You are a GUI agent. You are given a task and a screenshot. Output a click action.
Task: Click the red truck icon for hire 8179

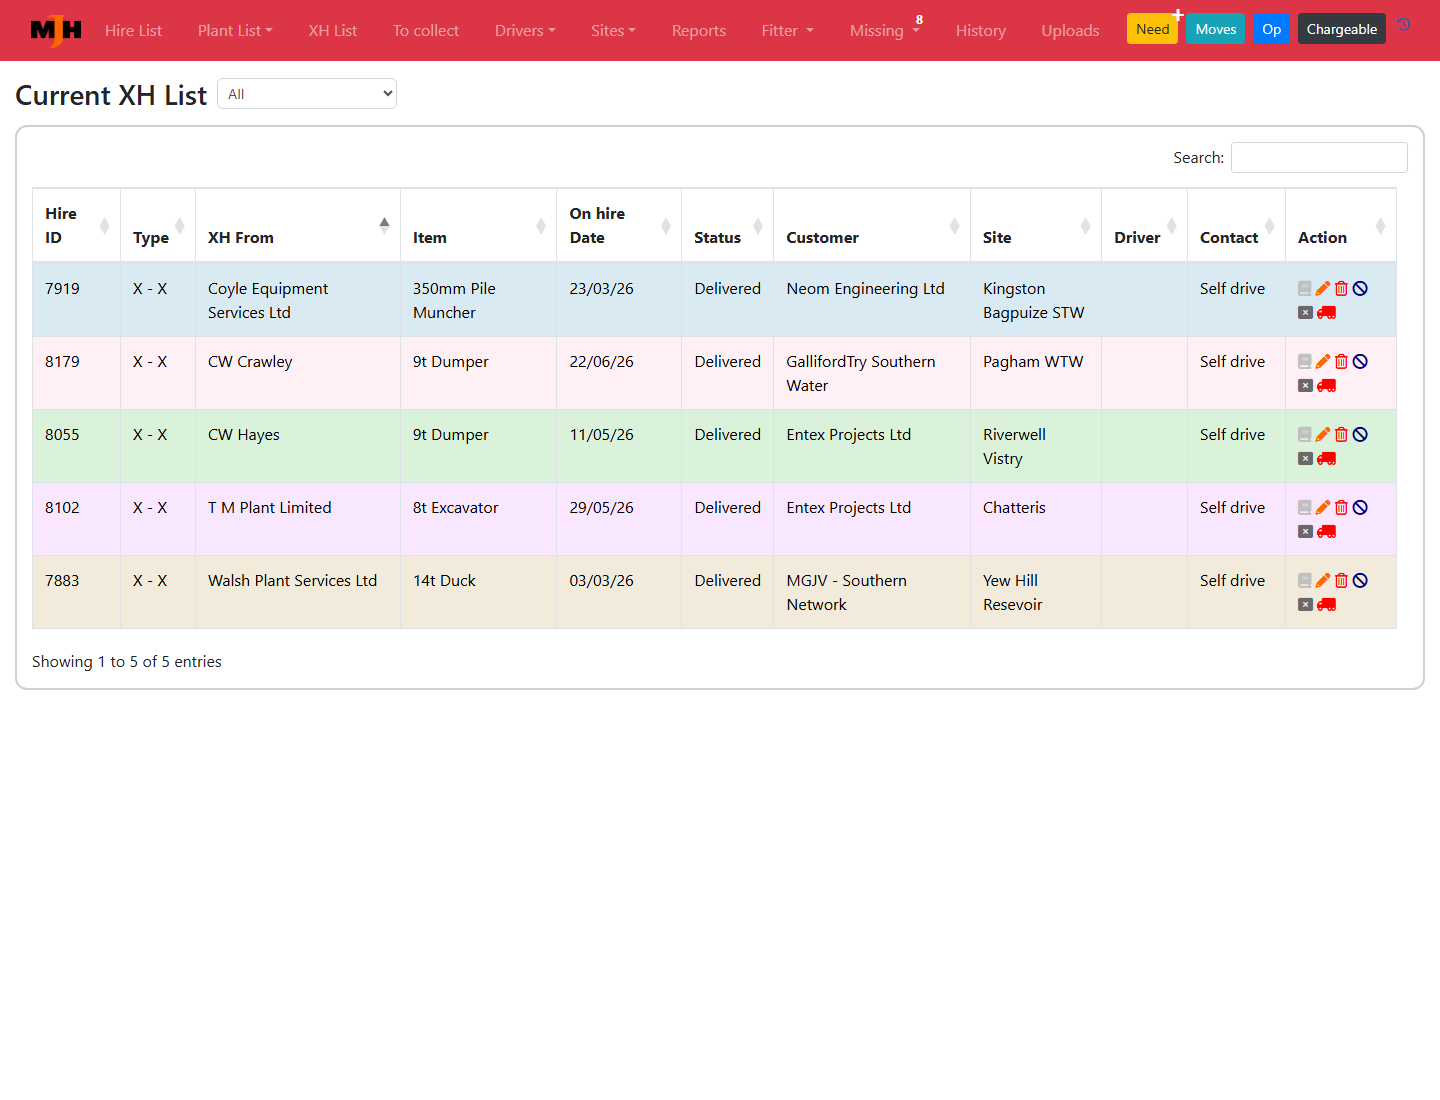1327,385
